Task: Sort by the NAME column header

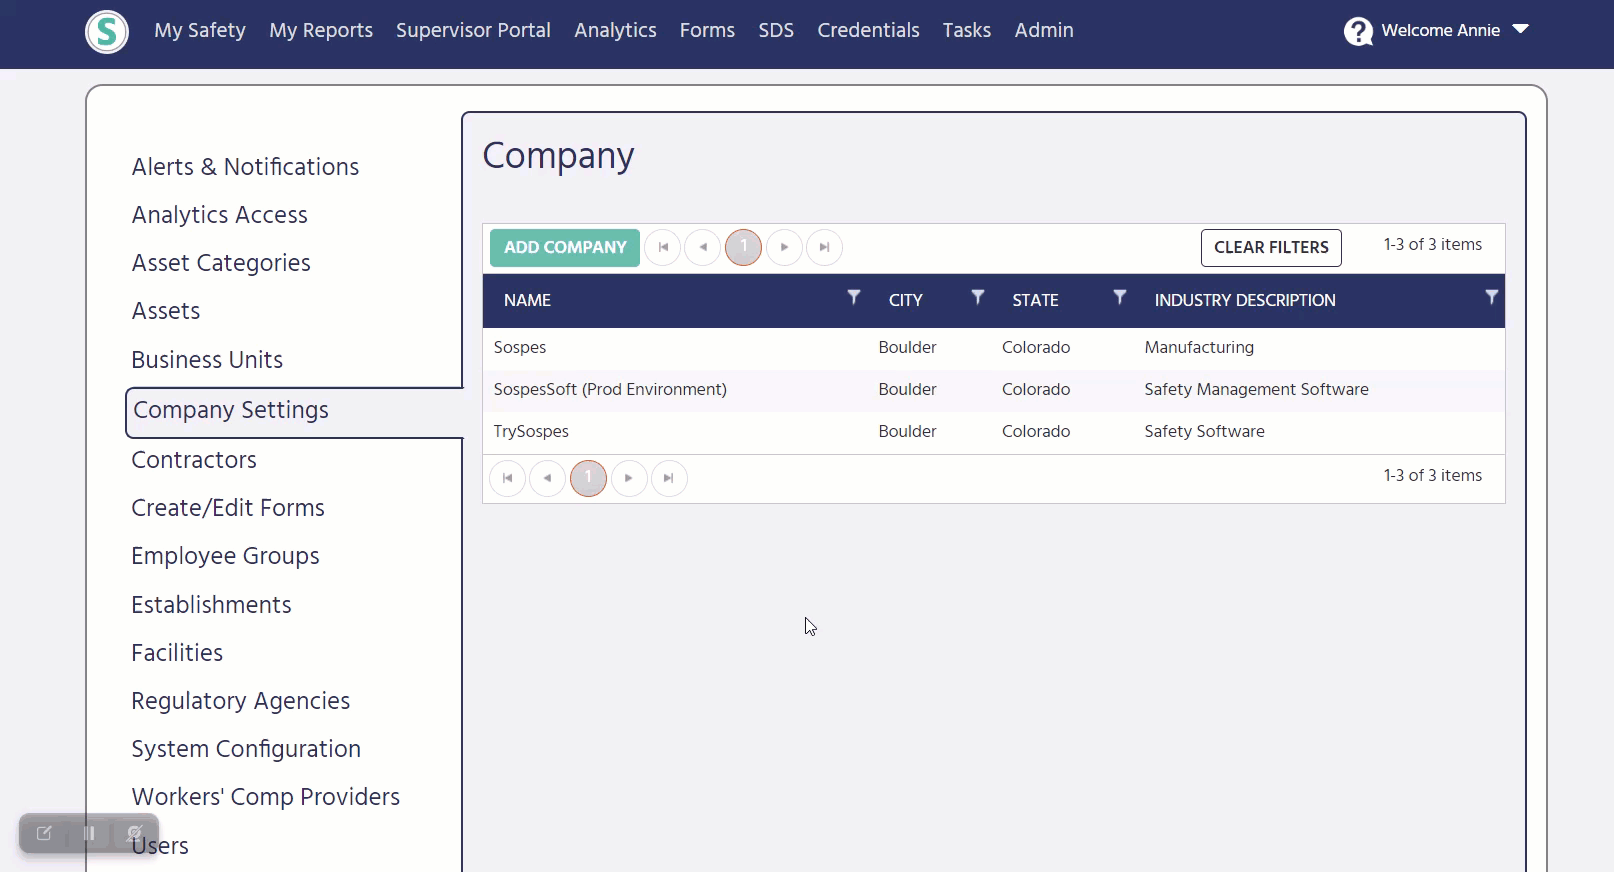Action: (527, 300)
